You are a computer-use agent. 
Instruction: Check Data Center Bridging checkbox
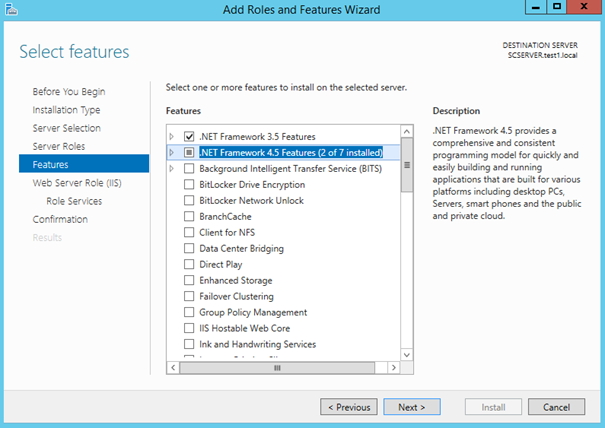(189, 249)
